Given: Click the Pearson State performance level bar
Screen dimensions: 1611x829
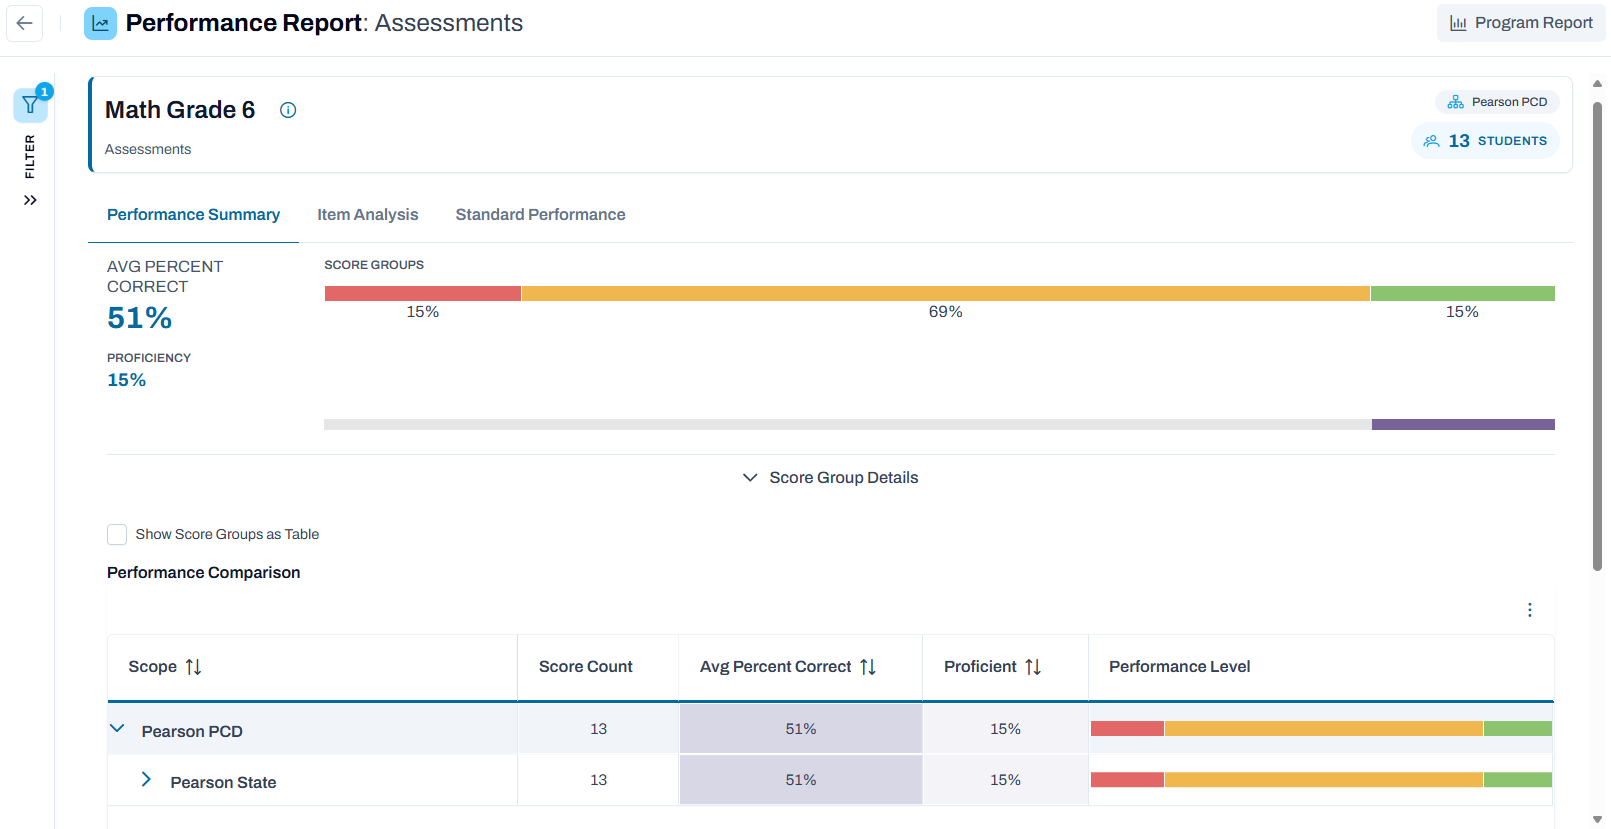Looking at the screenshot, I should 1321,780.
